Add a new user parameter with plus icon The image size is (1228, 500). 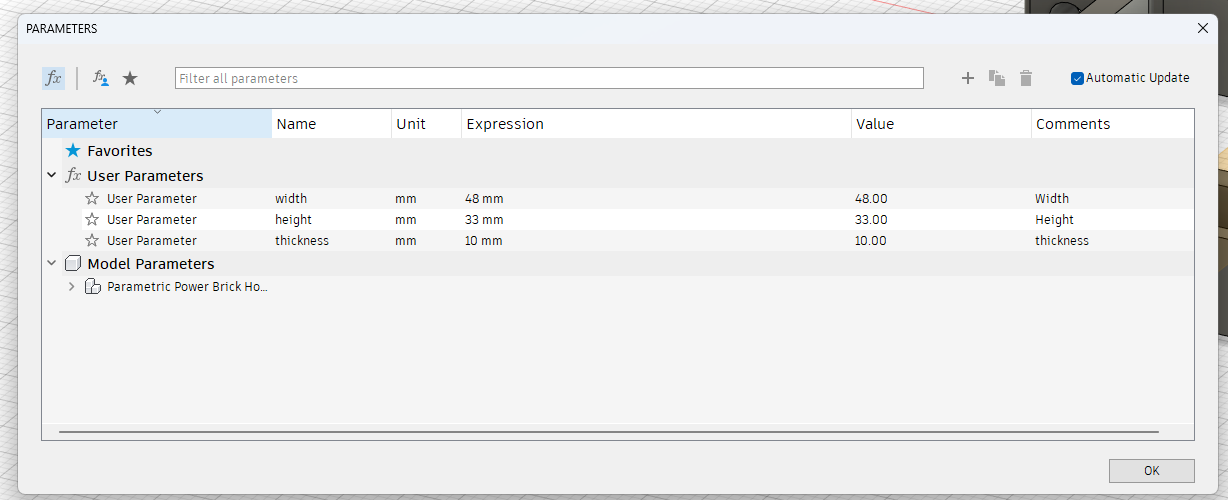point(967,78)
